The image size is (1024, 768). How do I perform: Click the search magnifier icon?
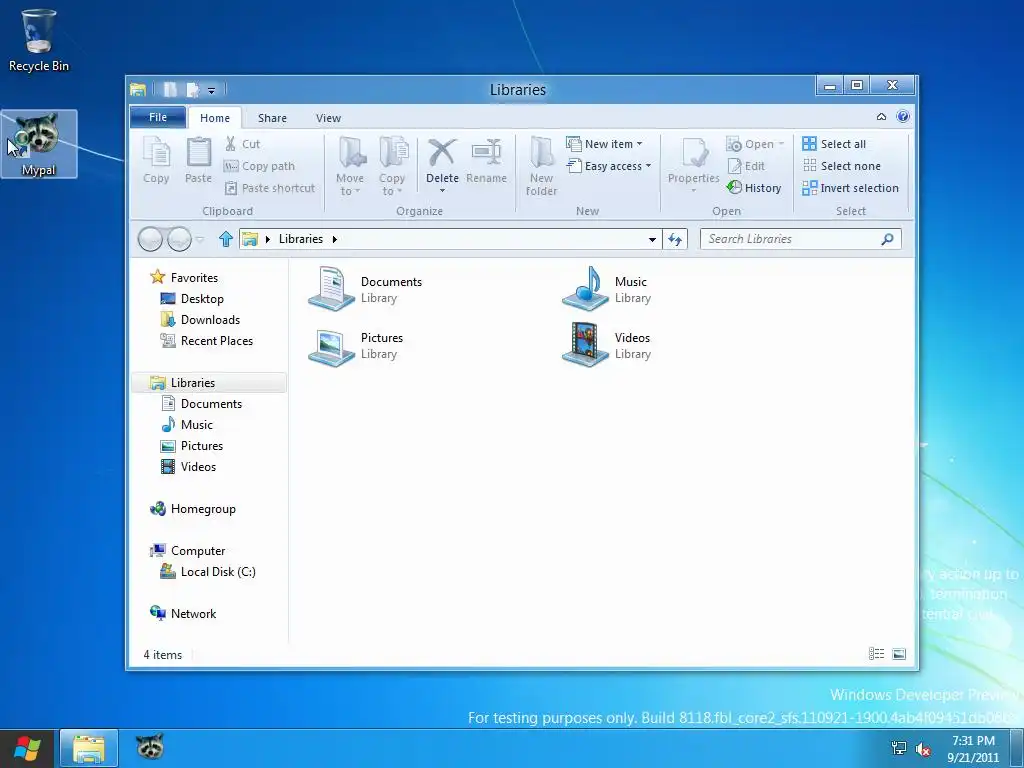tap(888, 239)
